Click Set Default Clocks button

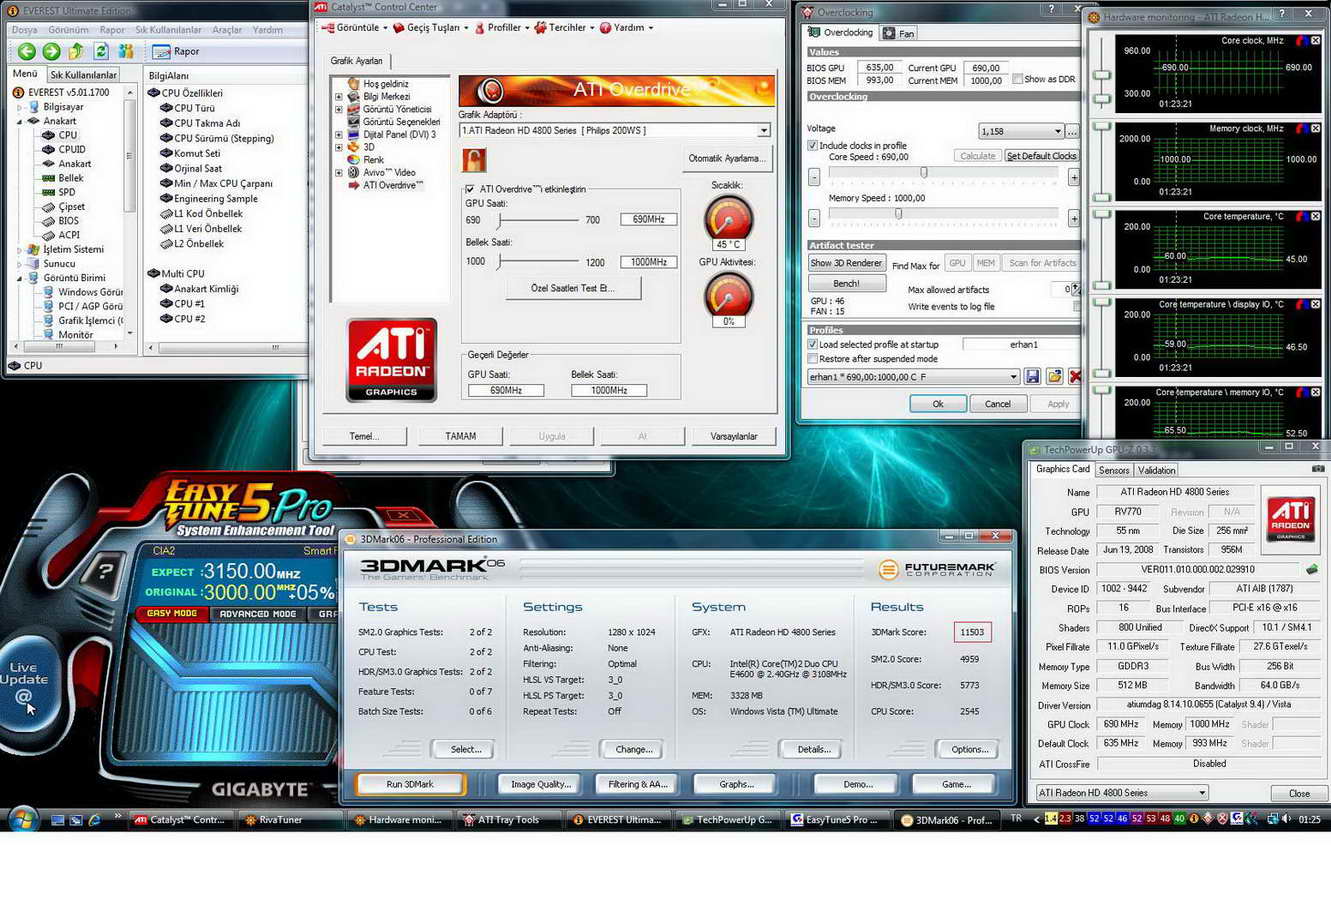coord(1041,156)
